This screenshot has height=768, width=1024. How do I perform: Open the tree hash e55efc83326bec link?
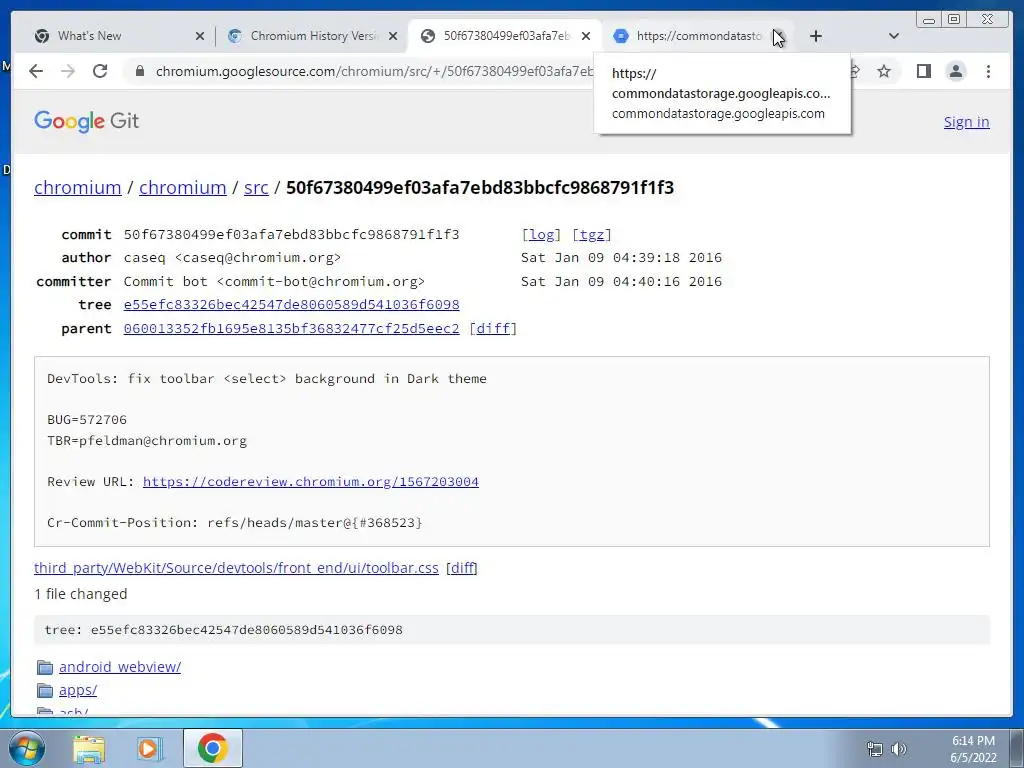tap(291, 304)
